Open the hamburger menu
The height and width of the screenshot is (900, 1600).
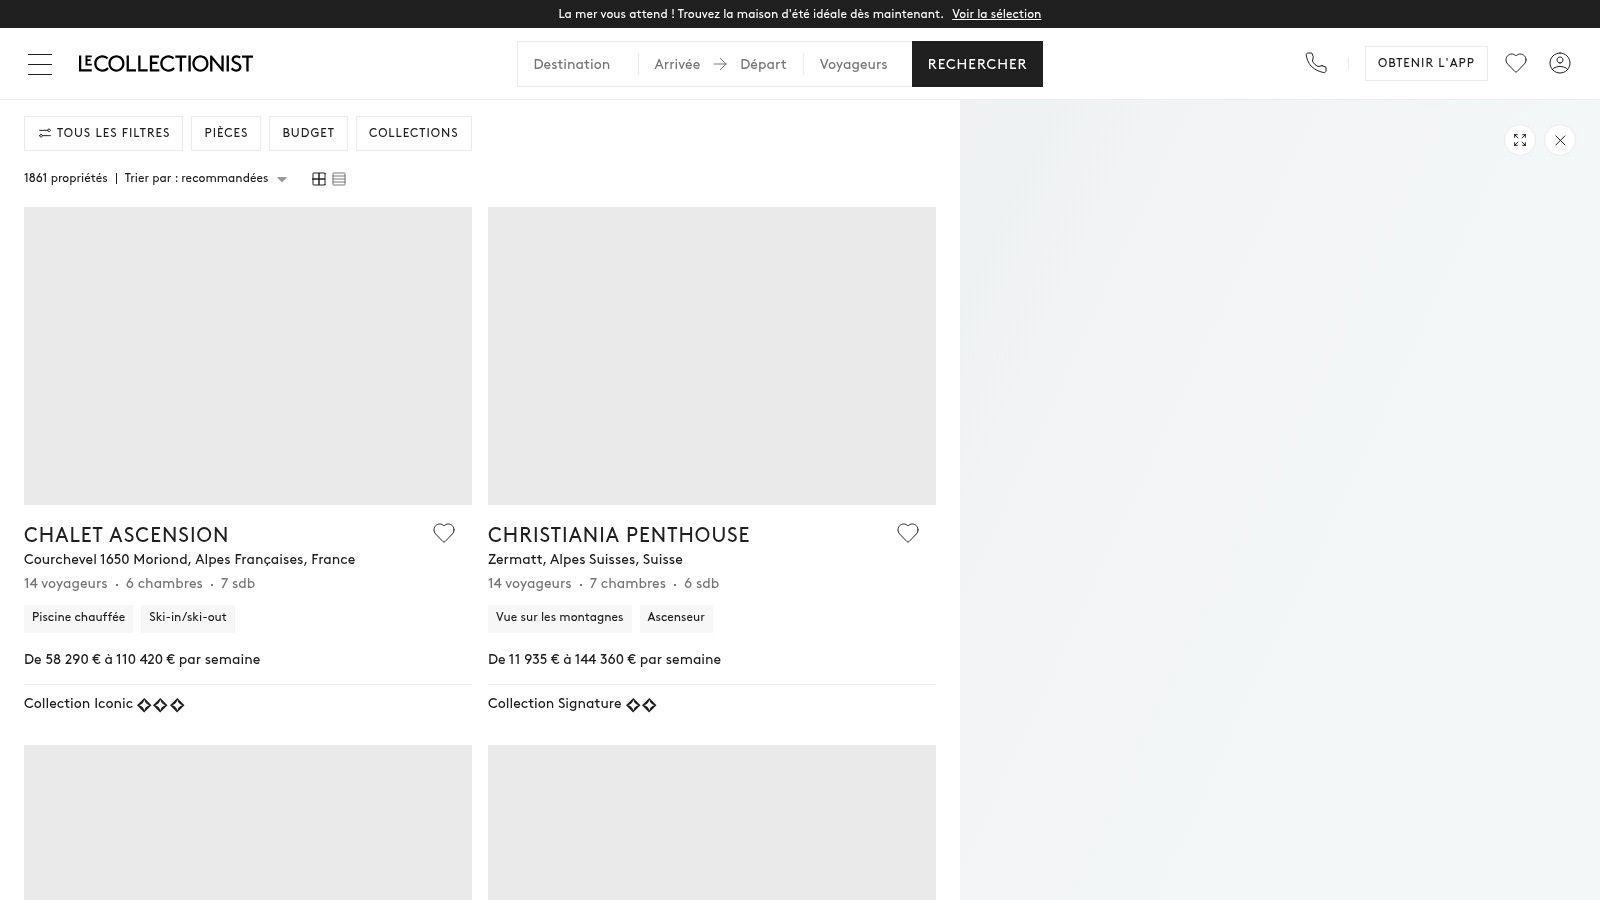click(40, 64)
